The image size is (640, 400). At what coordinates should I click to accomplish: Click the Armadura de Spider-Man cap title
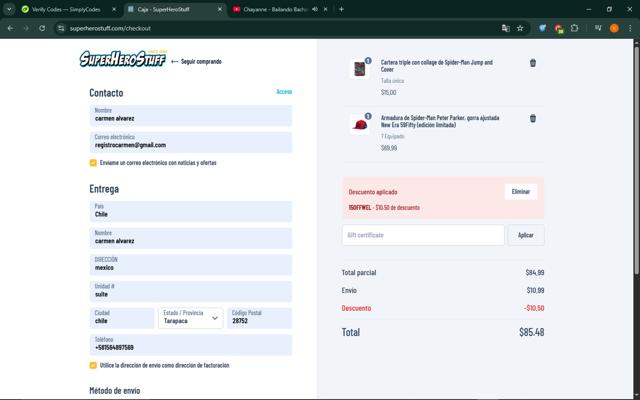coord(440,121)
